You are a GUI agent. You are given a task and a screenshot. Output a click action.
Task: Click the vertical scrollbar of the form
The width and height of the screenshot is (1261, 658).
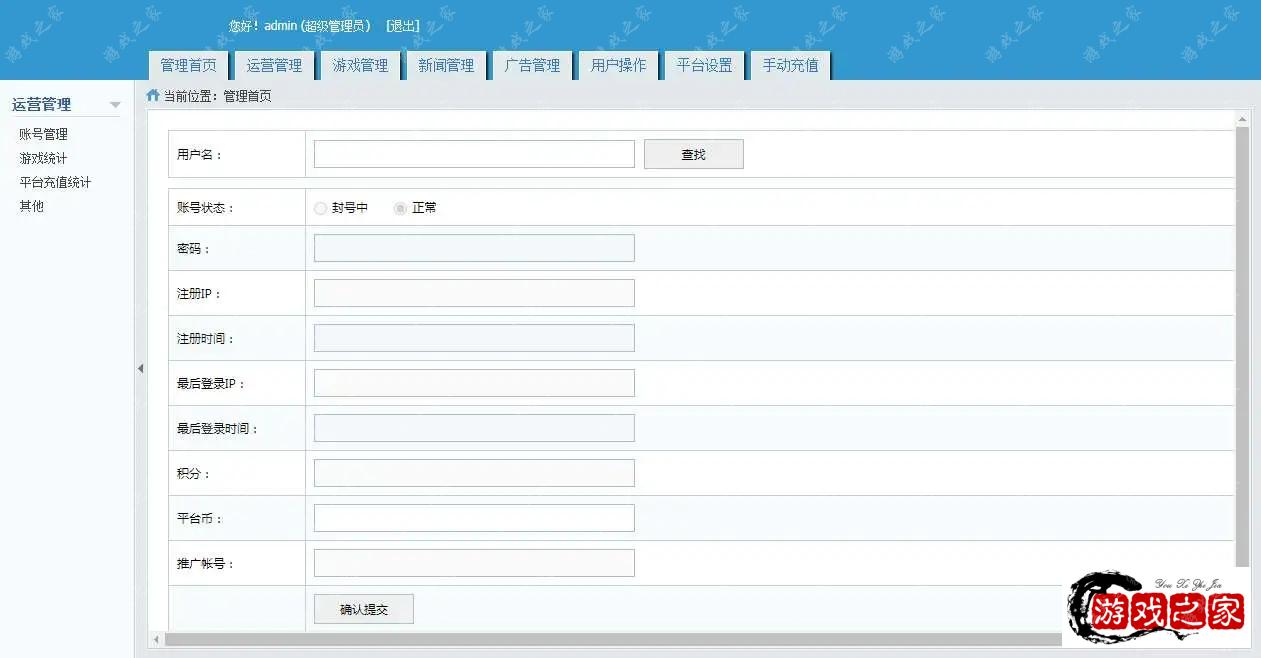[1242, 340]
